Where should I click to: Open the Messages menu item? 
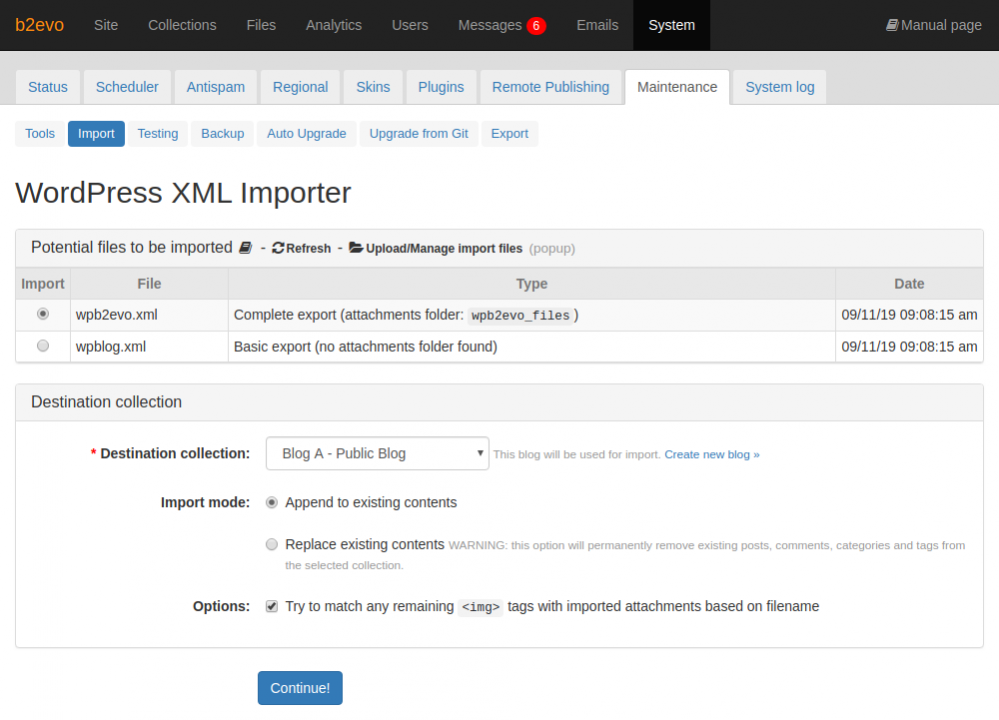(x=490, y=25)
